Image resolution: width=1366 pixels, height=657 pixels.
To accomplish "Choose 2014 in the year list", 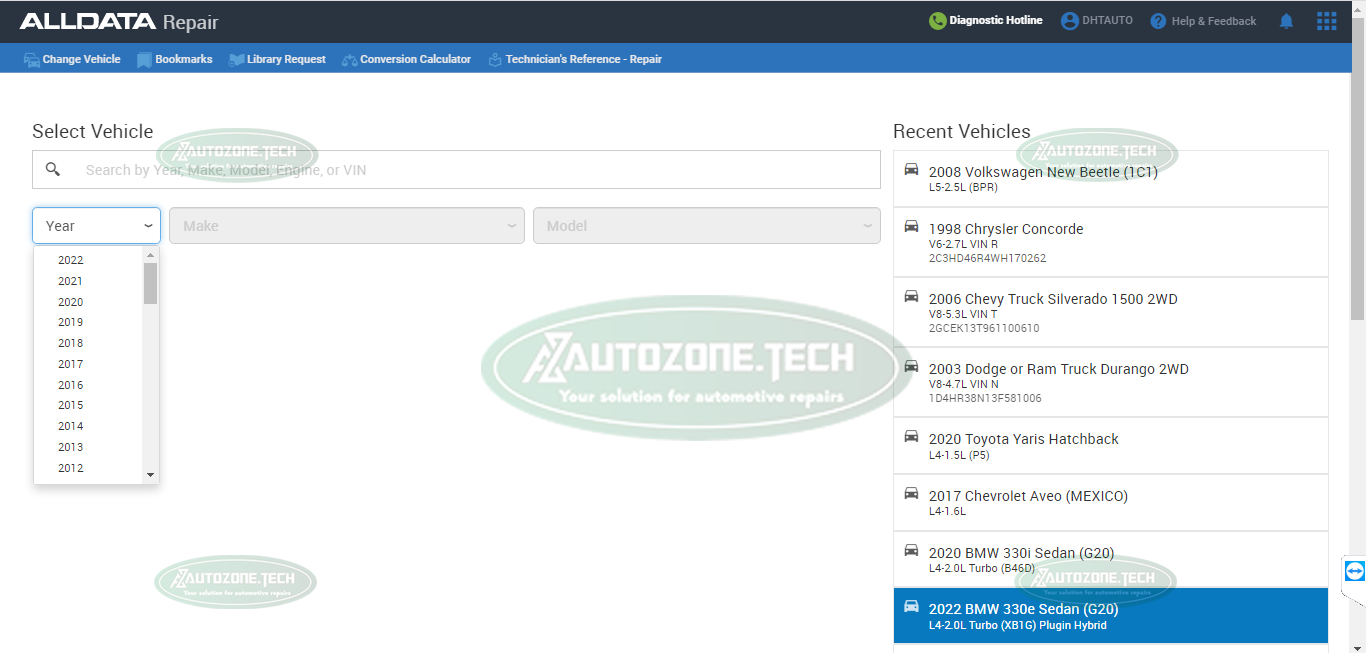I will pos(70,426).
